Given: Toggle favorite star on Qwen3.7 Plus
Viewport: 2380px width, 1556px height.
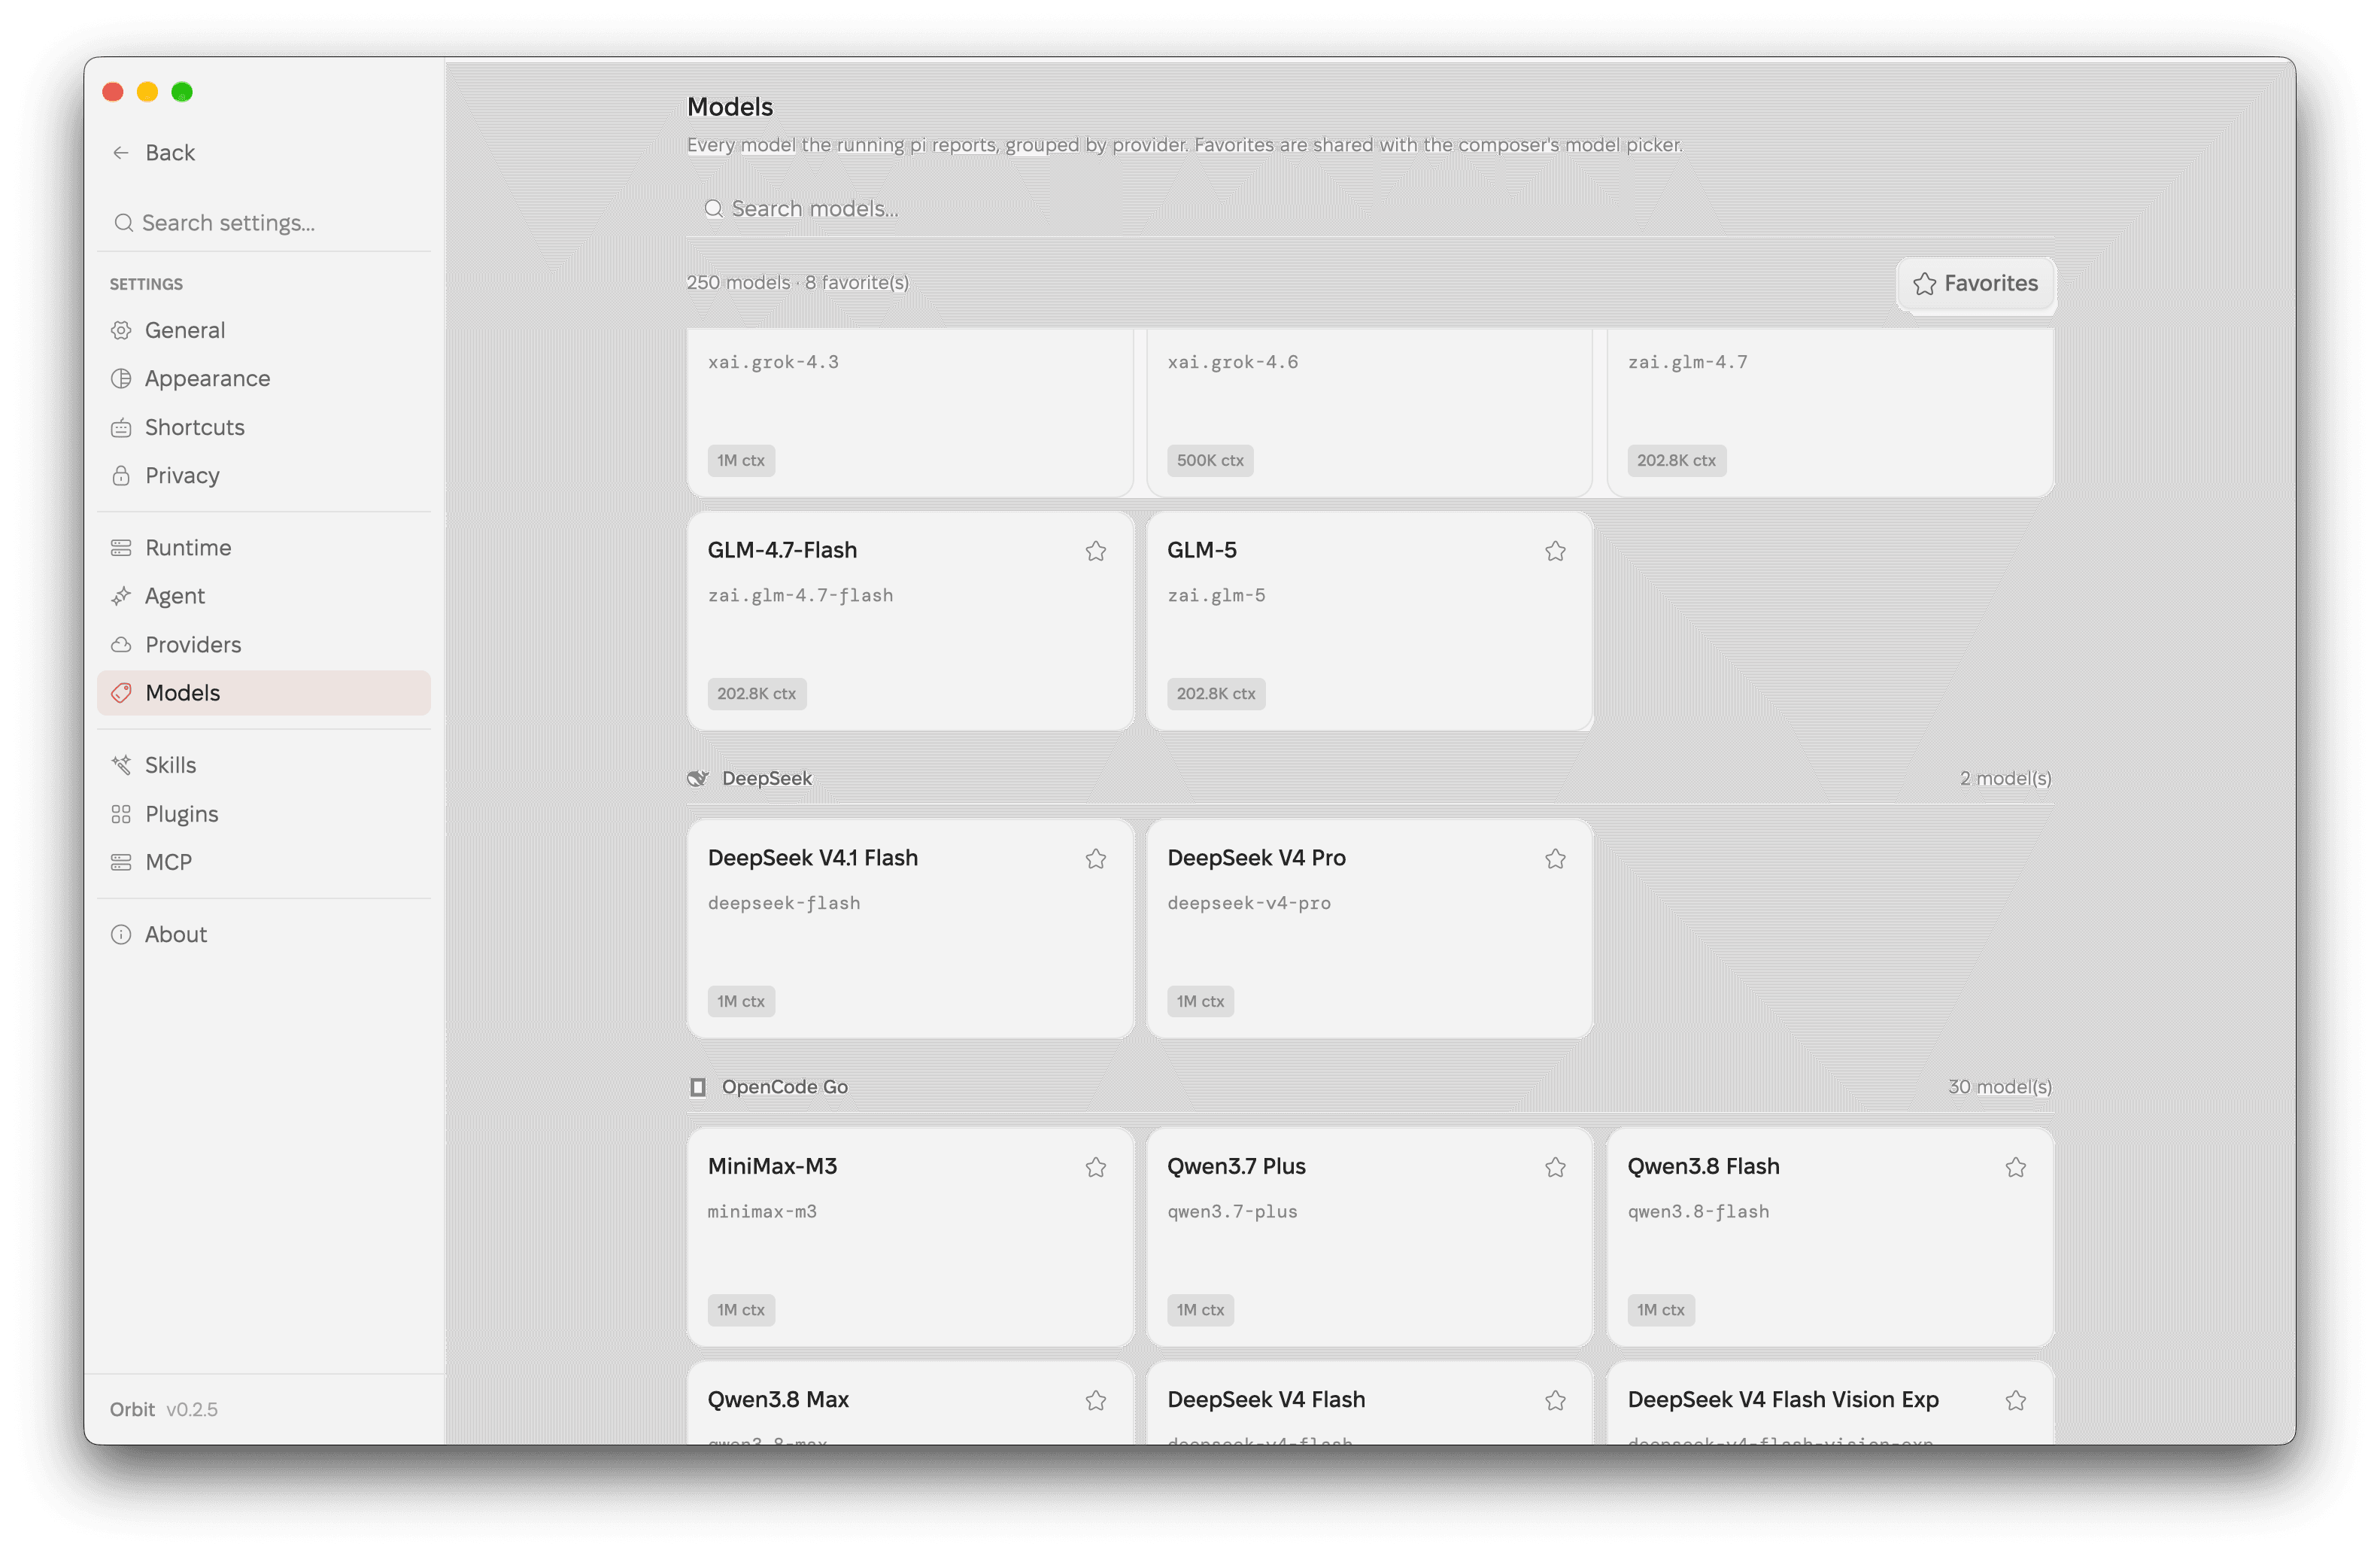Looking at the screenshot, I should click(x=1555, y=1167).
